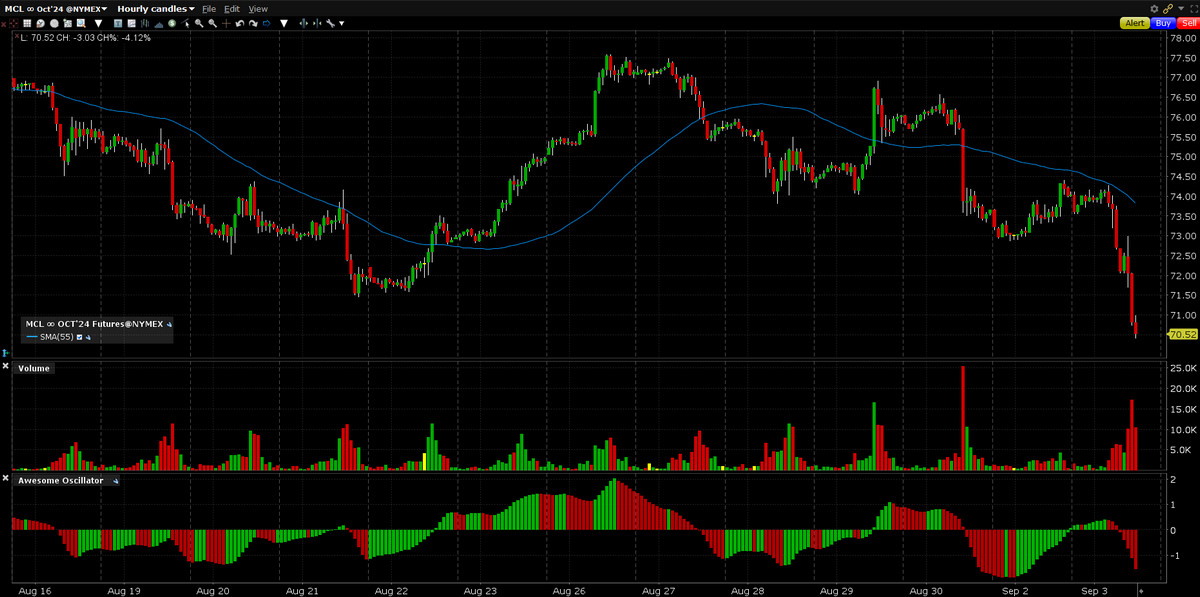This screenshot has height=597, width=1200.
Task: Create an alert with the Alert button
Action: 1133,22
